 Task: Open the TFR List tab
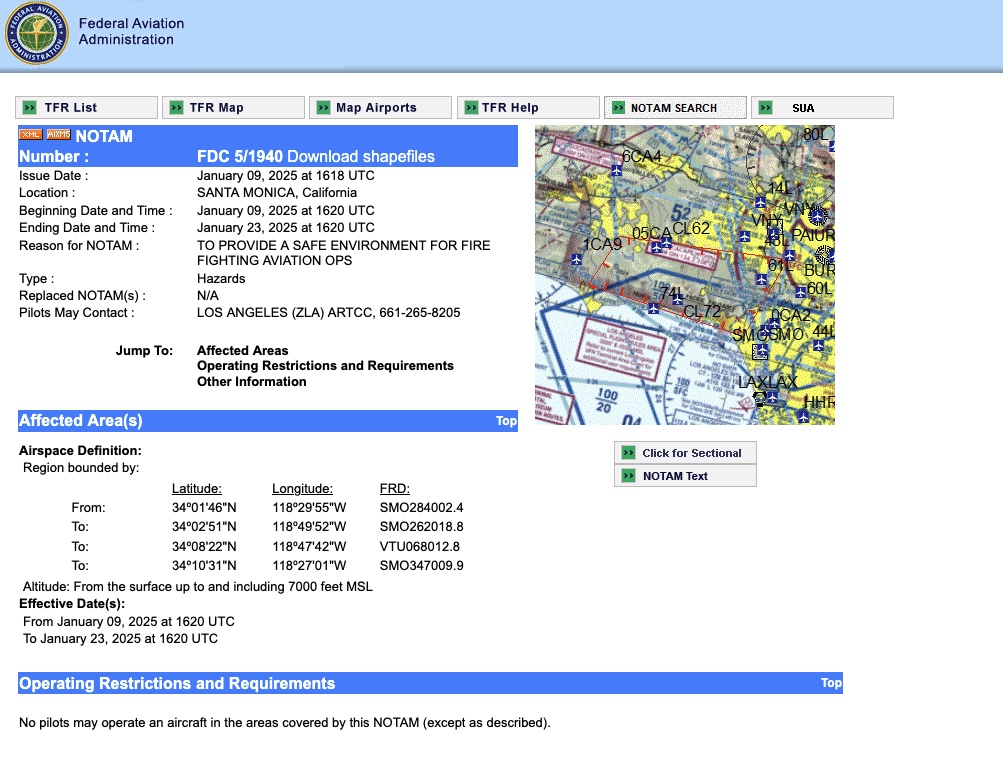coord(86,108)
